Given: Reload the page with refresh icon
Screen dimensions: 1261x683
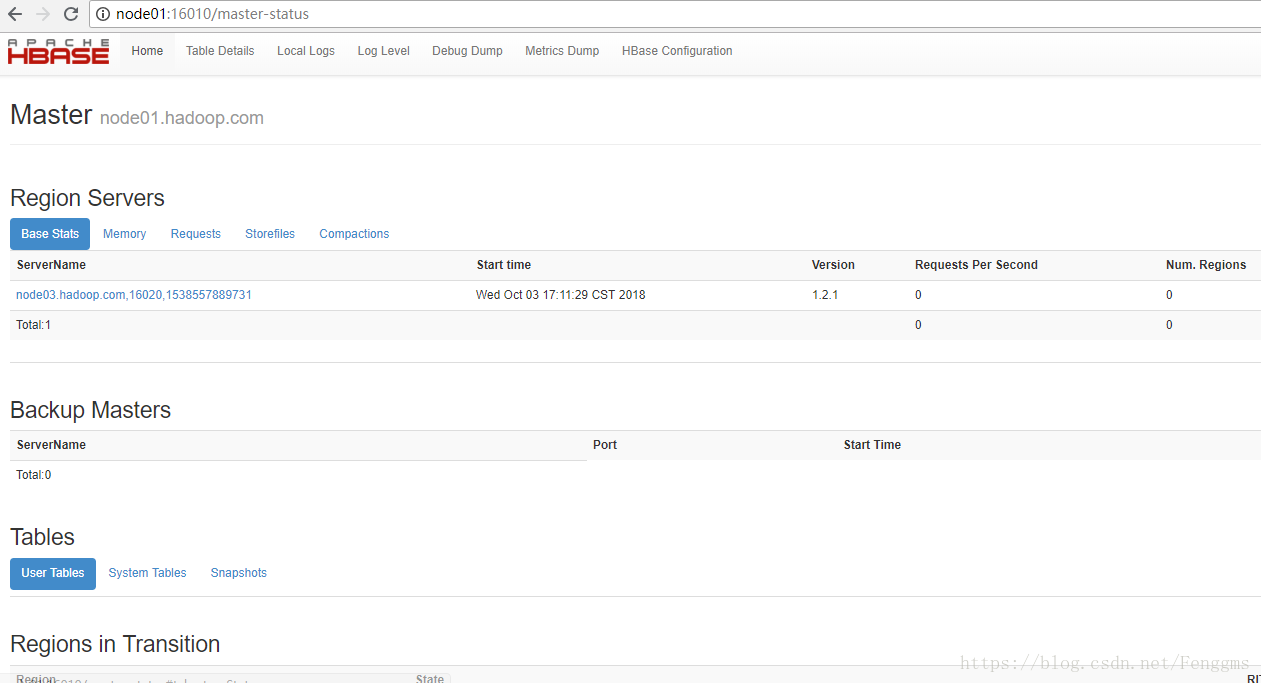Looking at the screenshot, I should pyautogui.click(x=71, y=14).
